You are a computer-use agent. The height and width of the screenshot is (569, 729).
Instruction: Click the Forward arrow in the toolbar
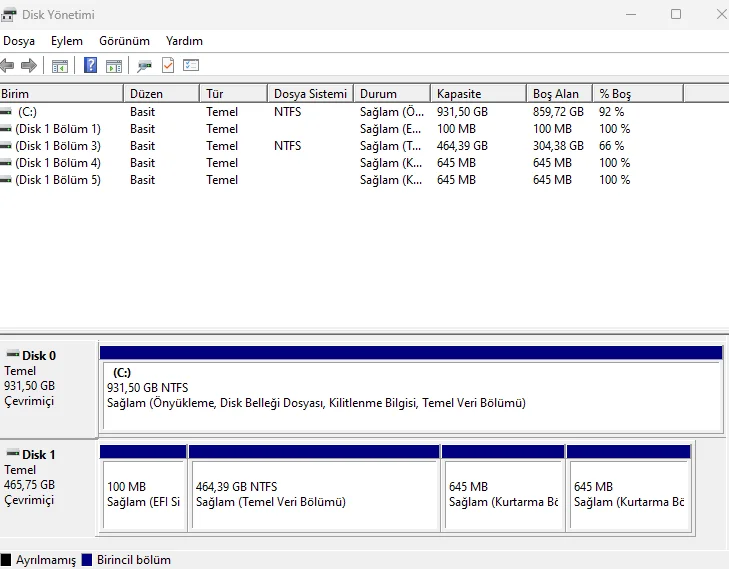(29, 66)
